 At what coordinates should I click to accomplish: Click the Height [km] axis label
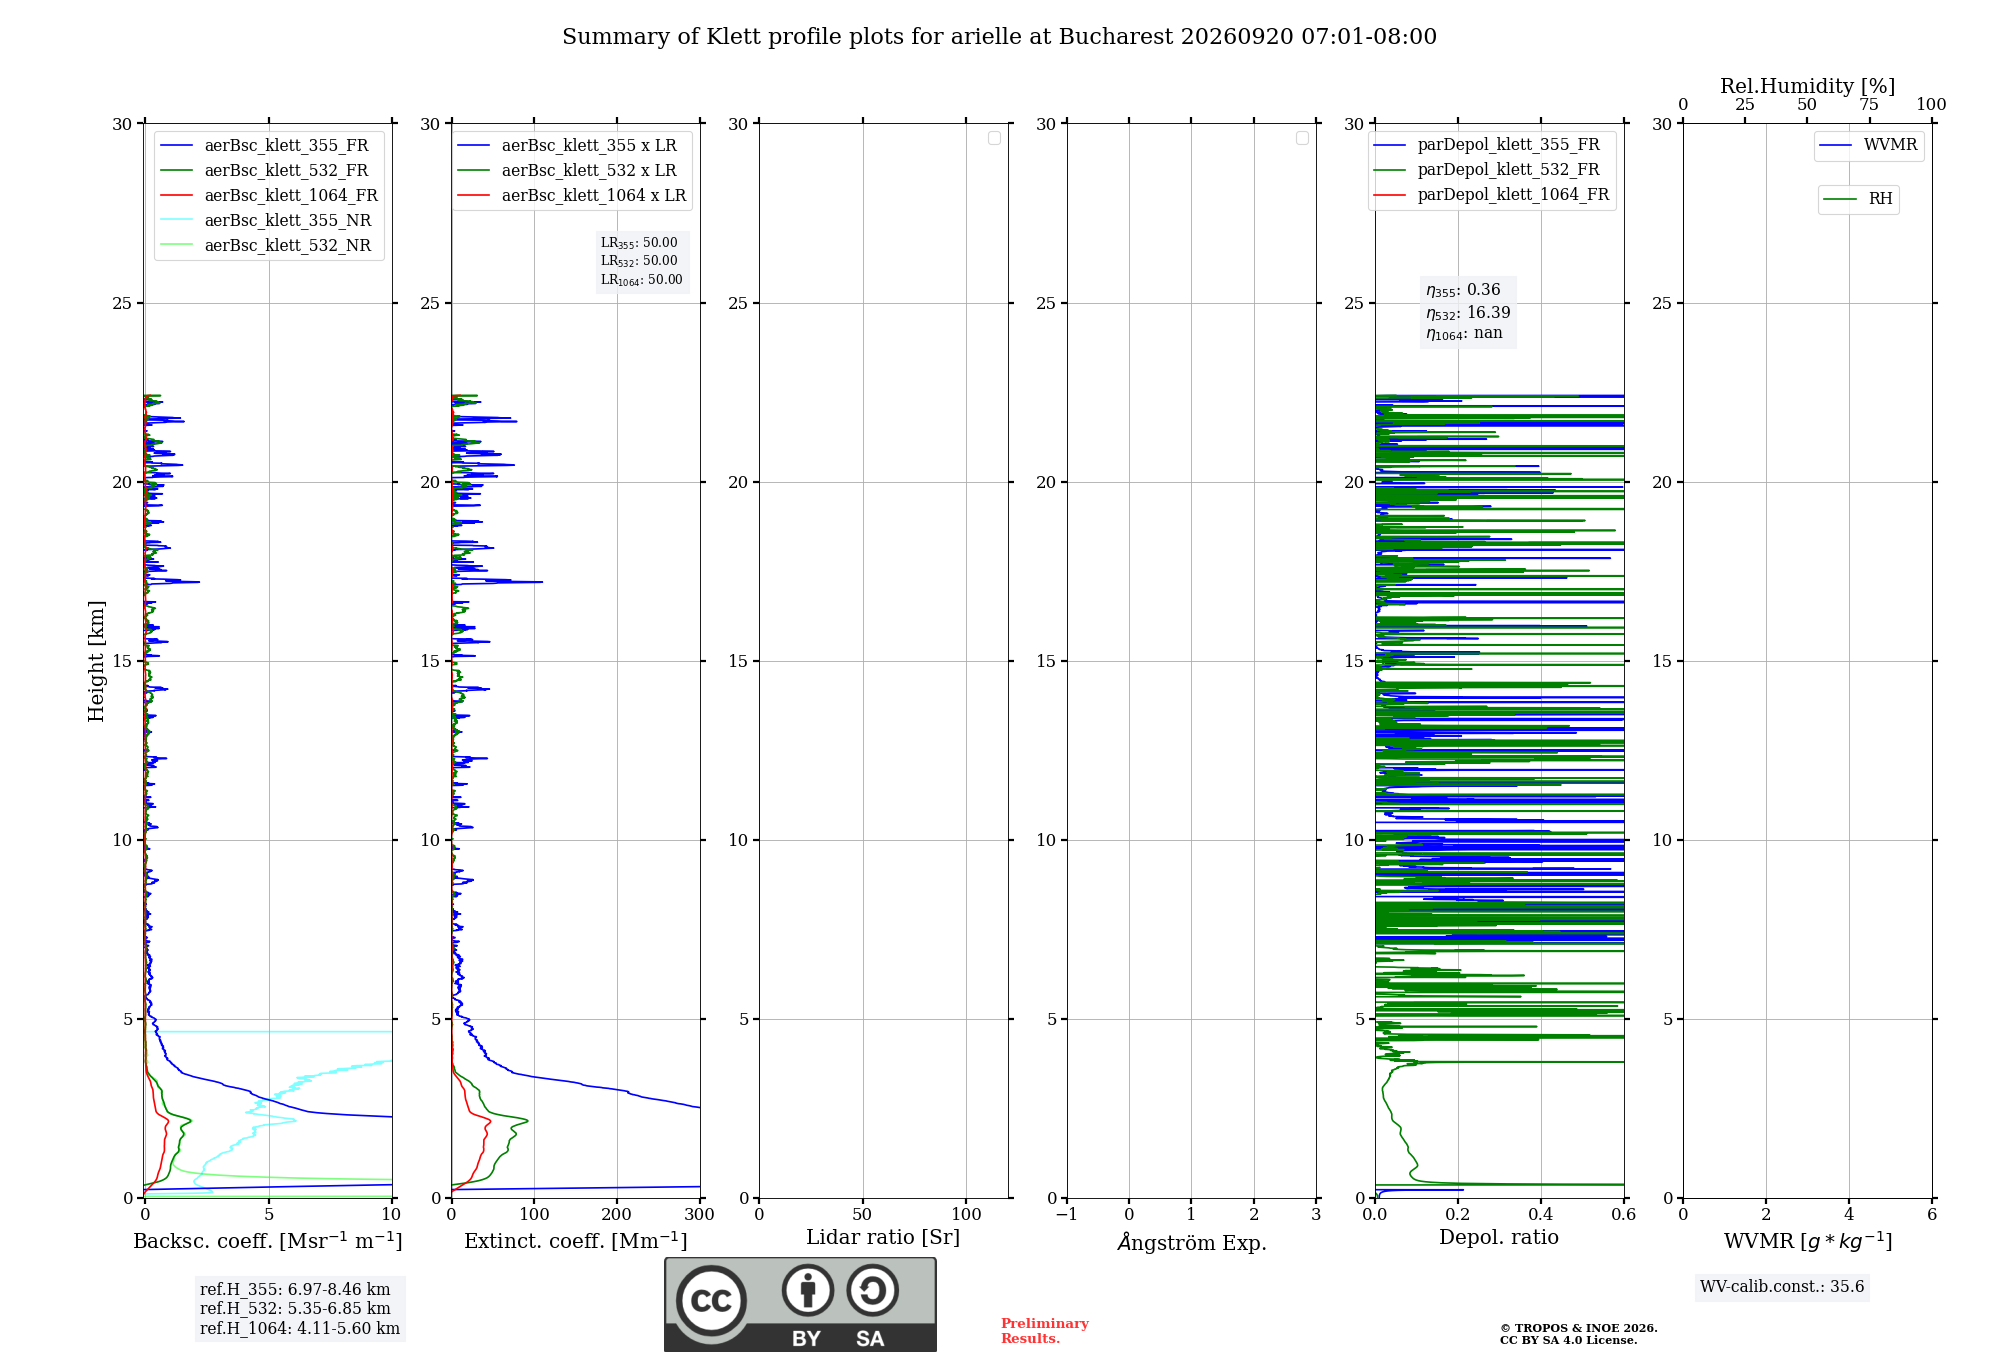[x=96, y=661]
